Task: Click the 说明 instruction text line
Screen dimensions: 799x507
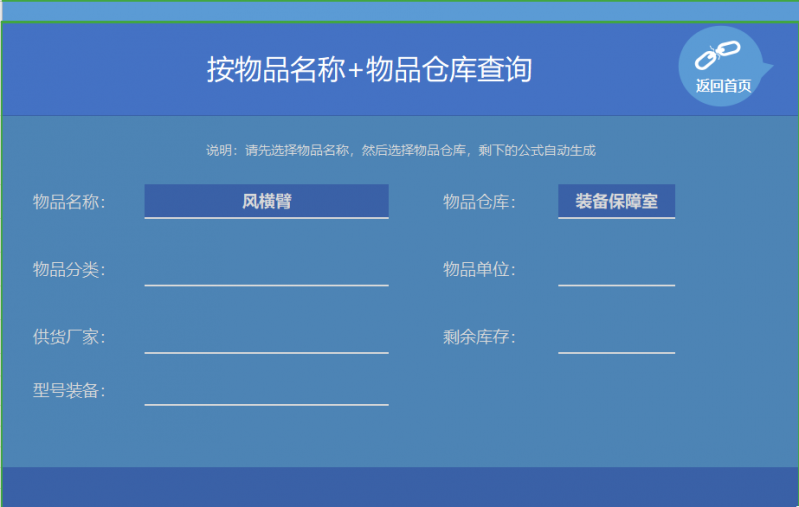Action: (x=400, y=150)
